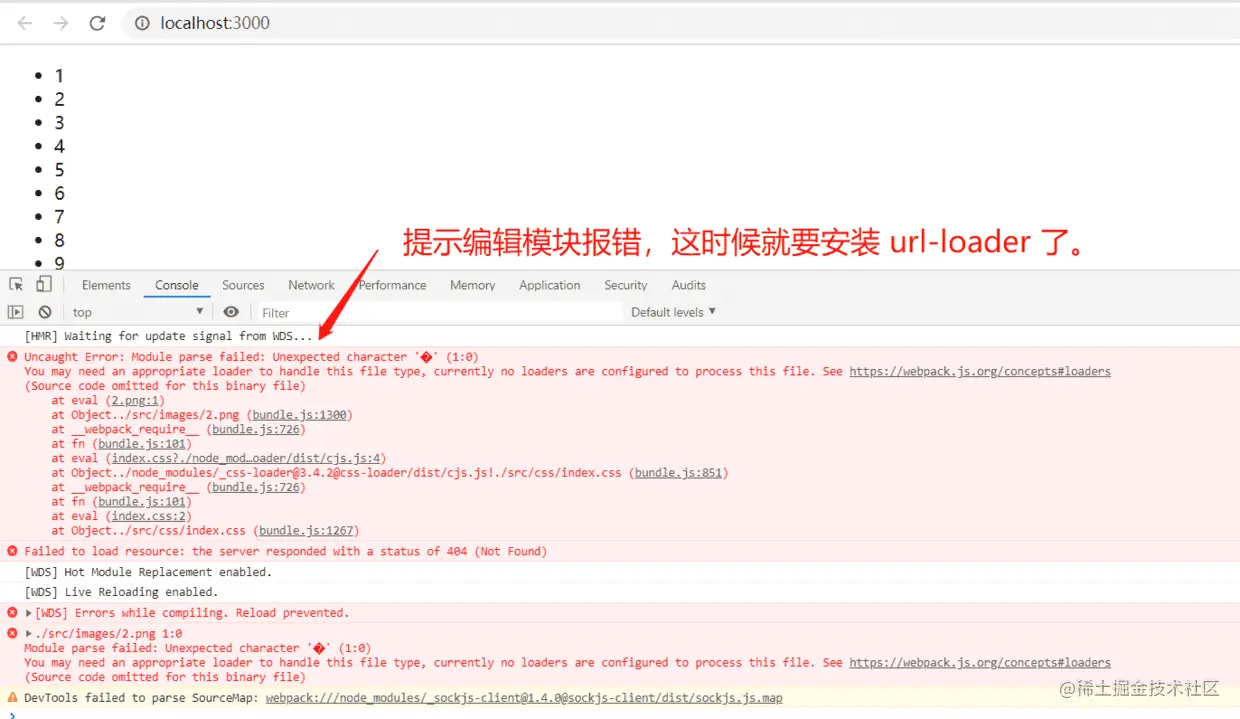Click list item 1 on the page
Image resolution: width=1240 pixels, height=719 pixels.
pos(59,76)
